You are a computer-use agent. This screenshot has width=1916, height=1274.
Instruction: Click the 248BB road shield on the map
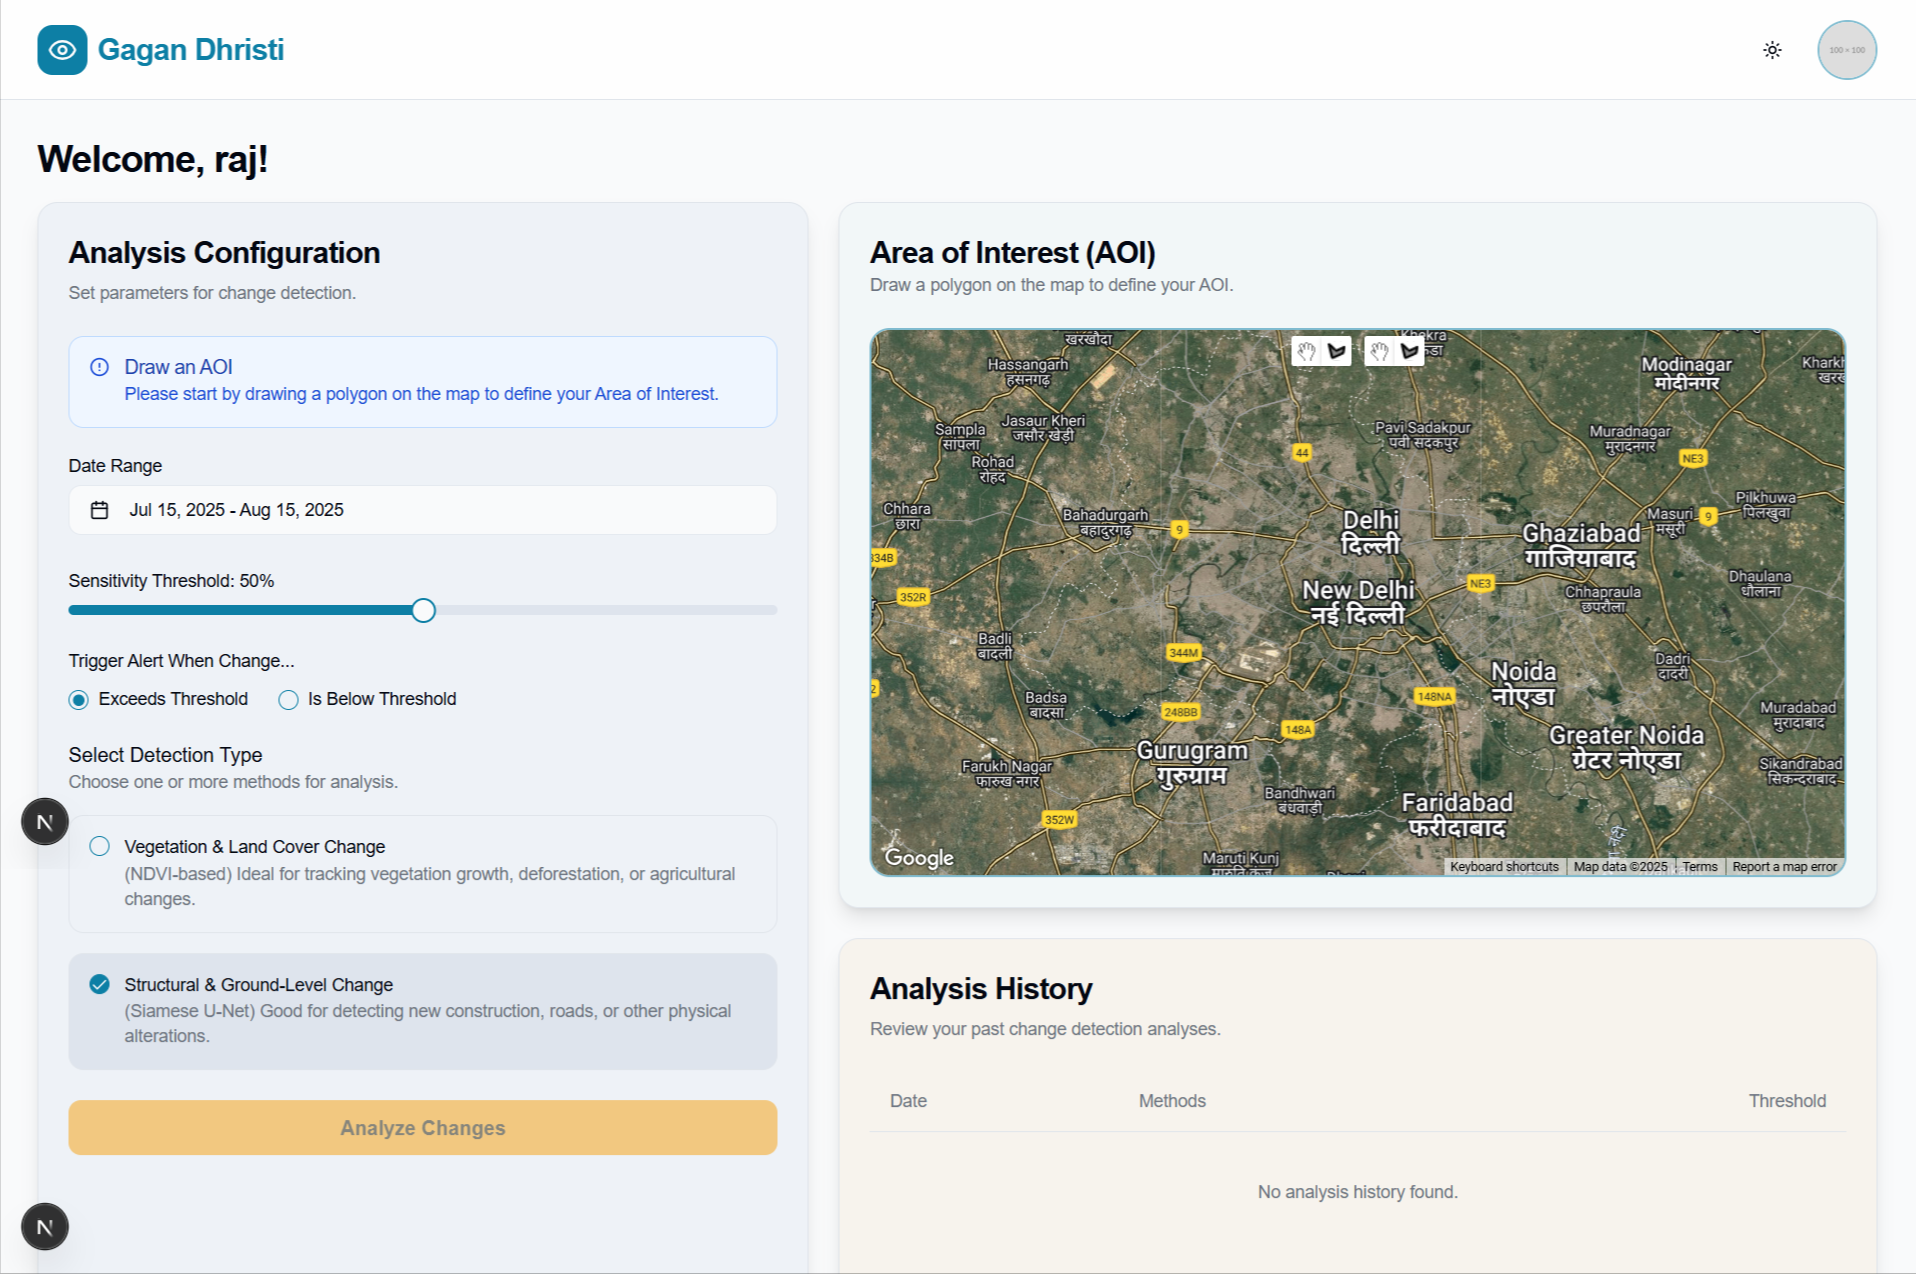coord(1180,712)
